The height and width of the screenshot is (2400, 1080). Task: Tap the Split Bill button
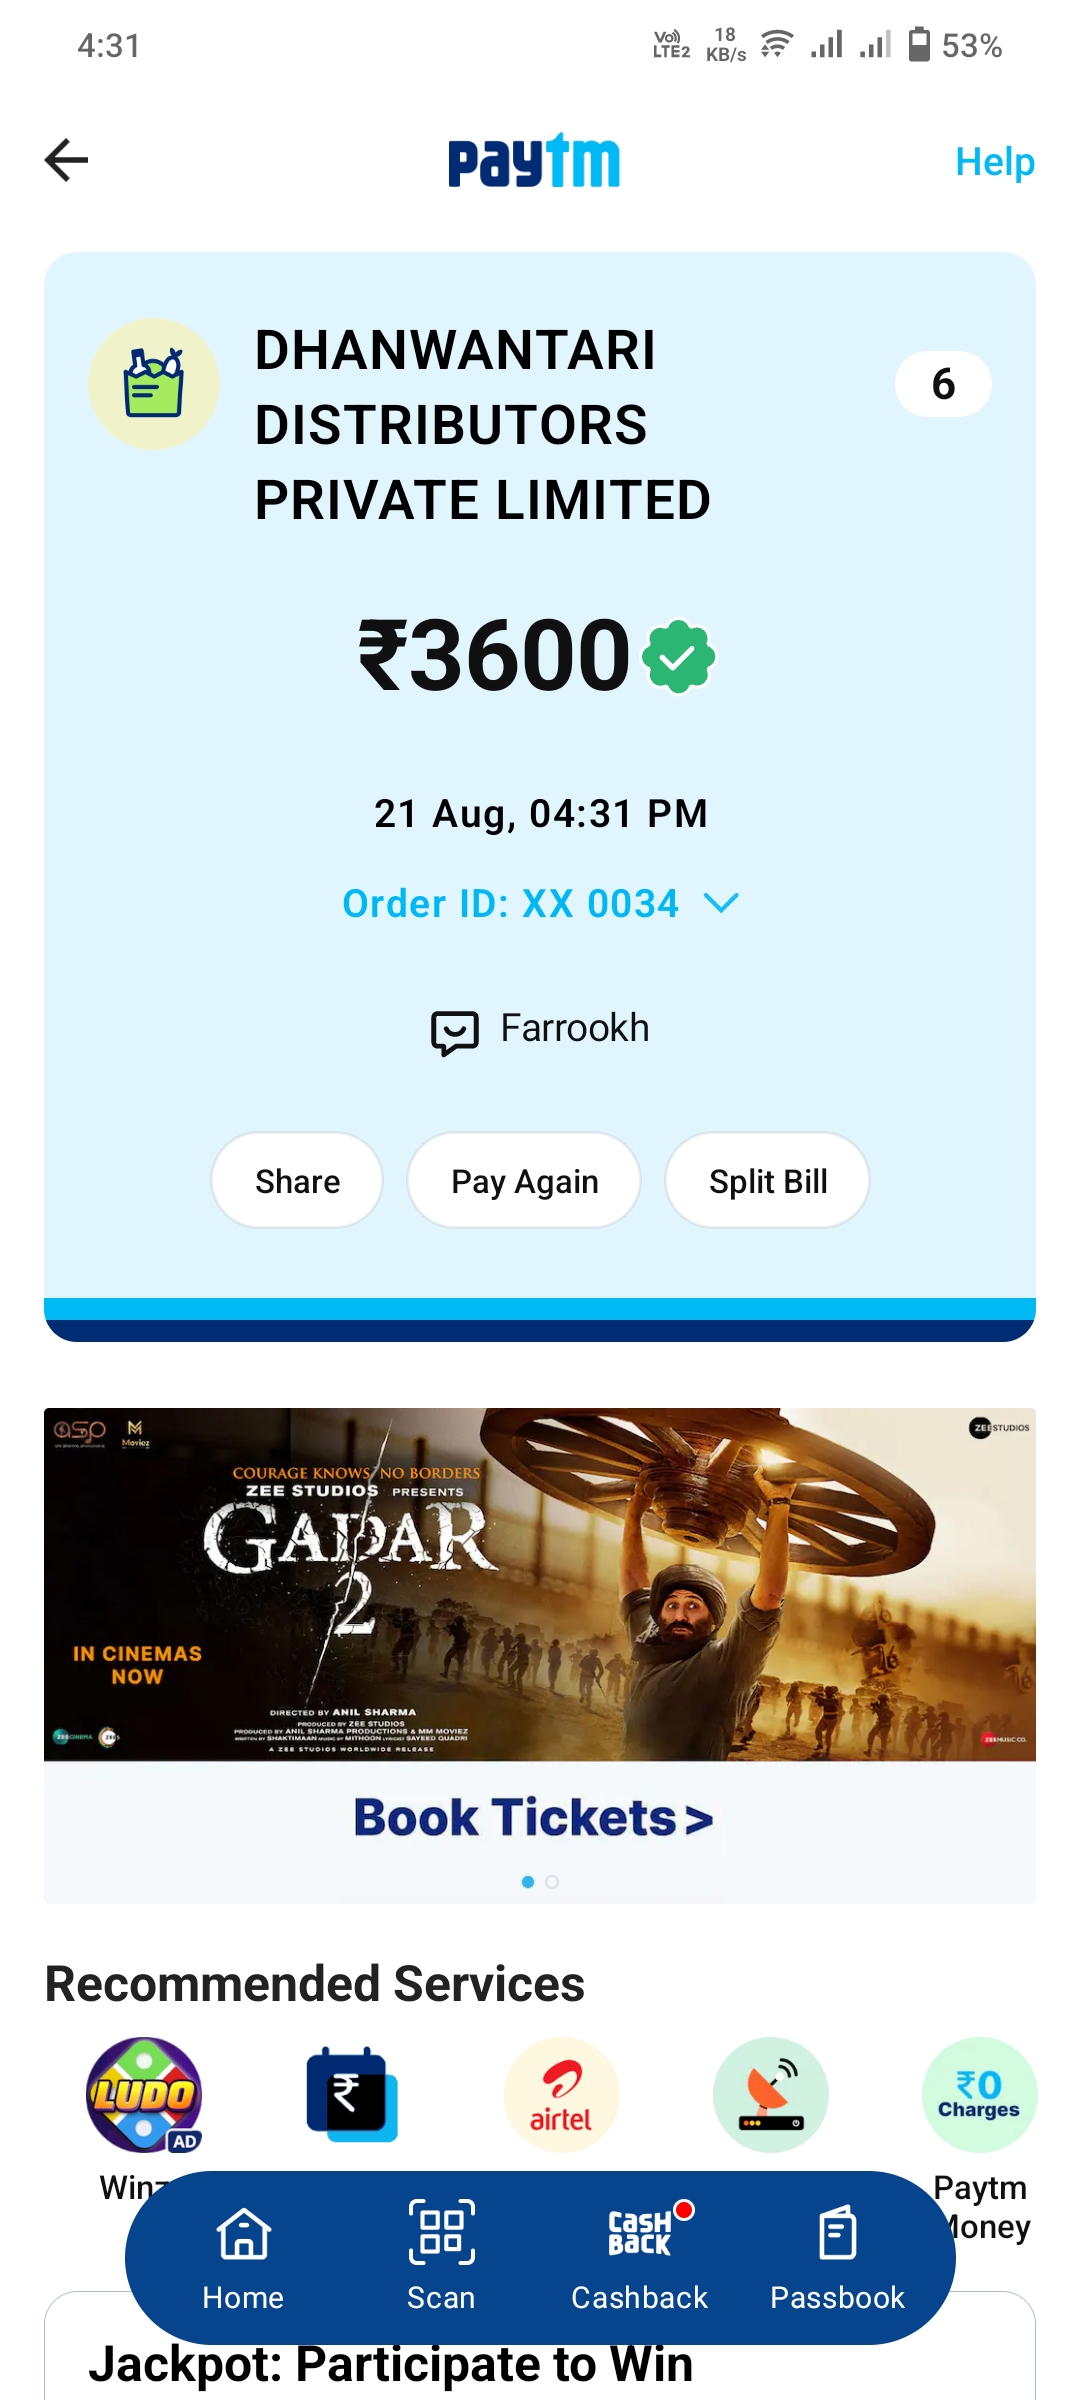tap(768, 1180)
